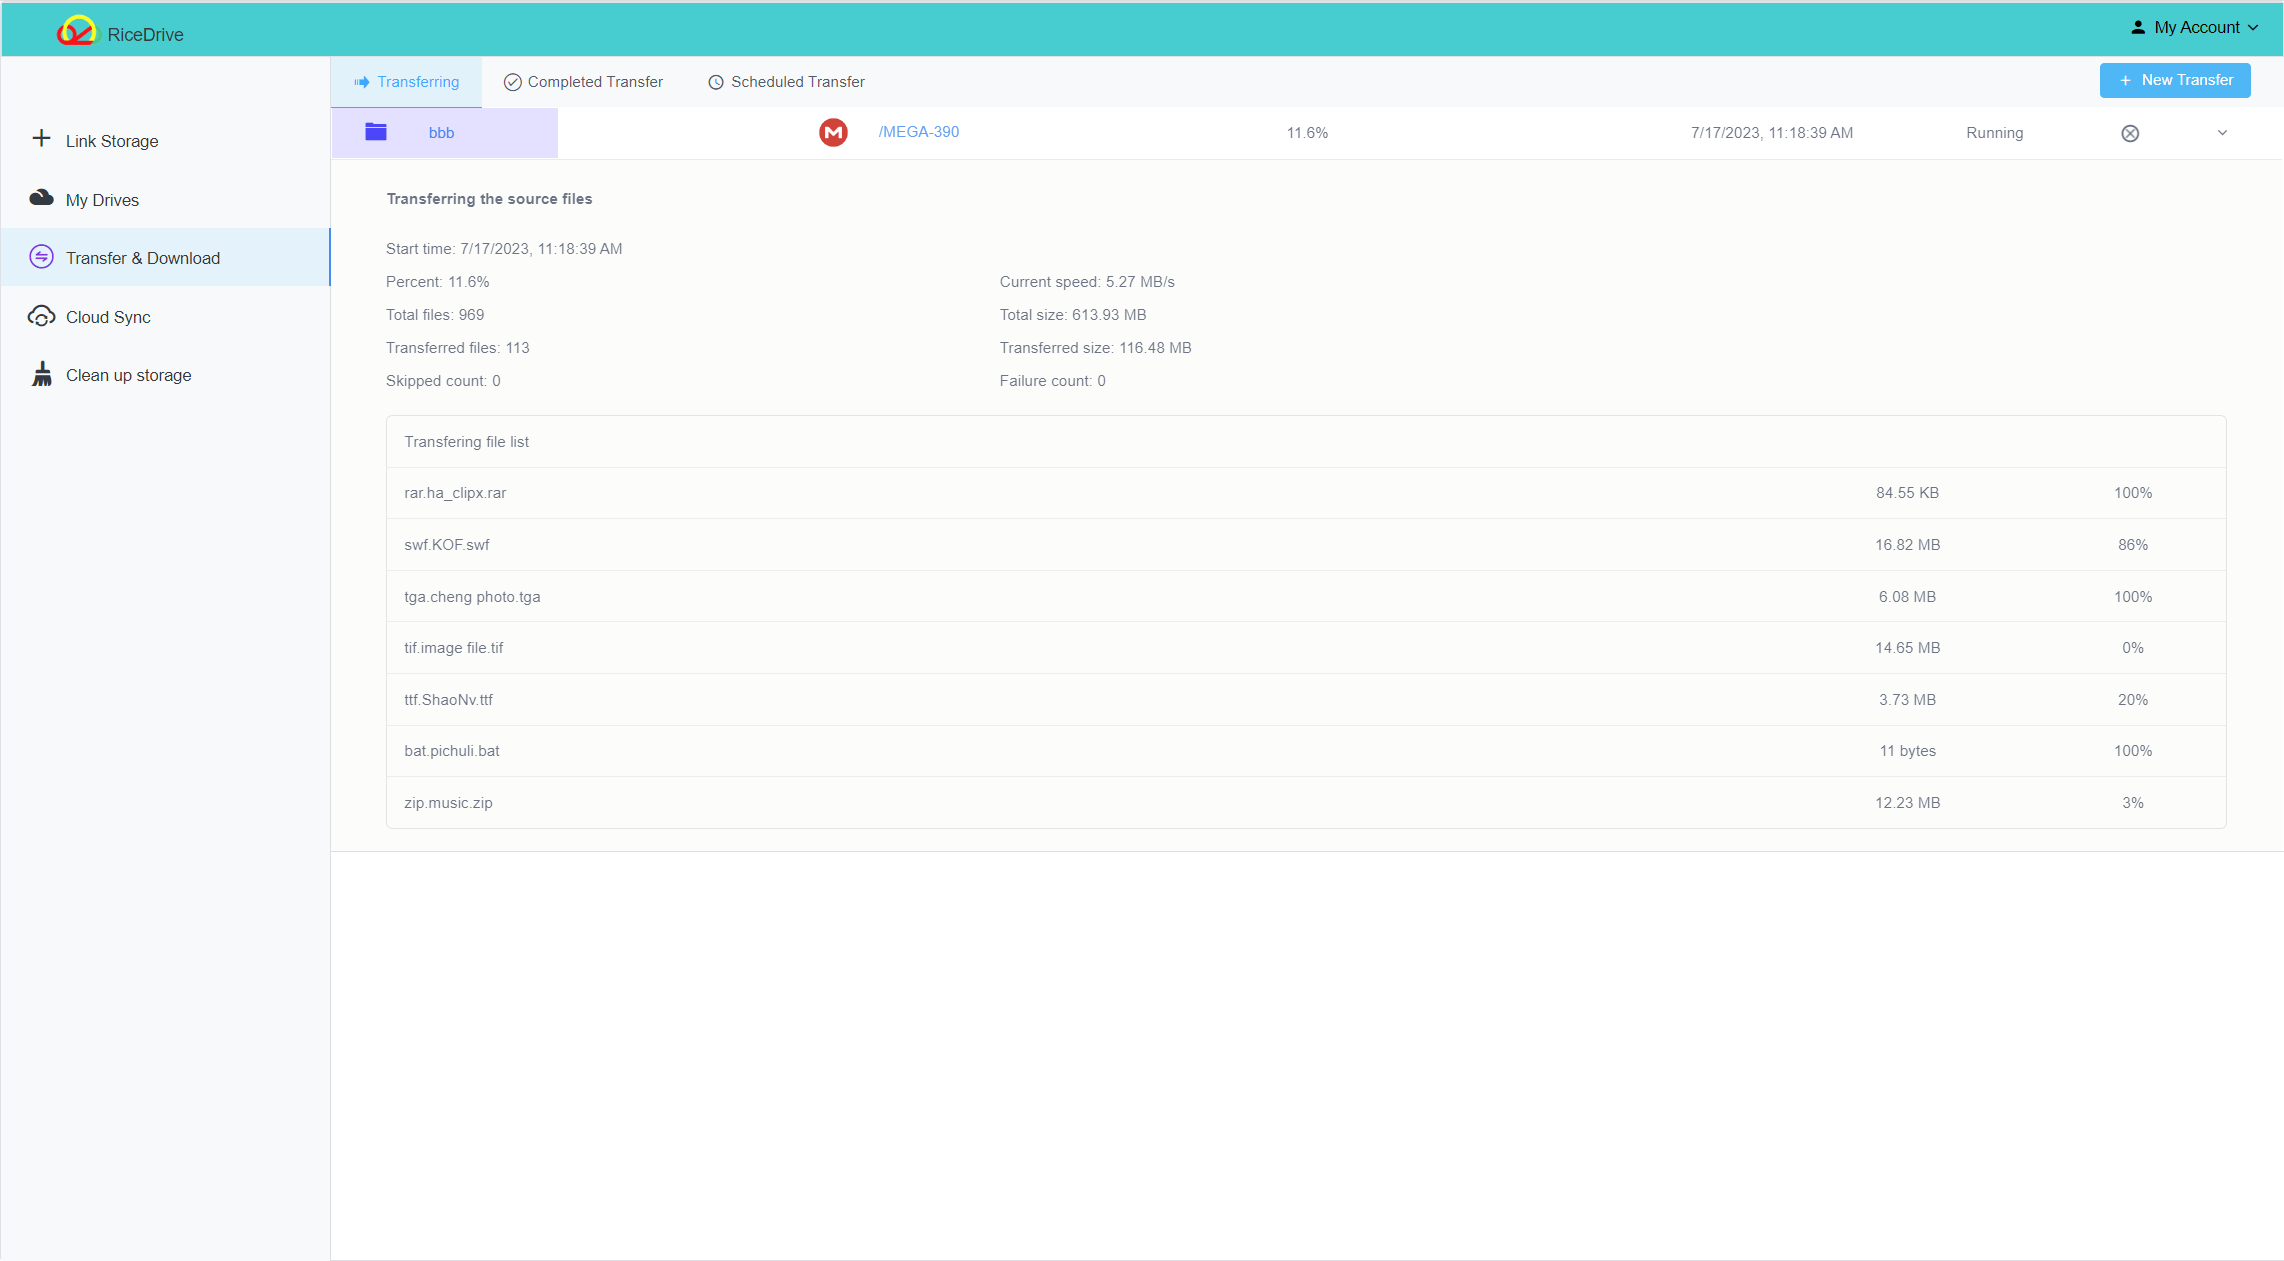Click the Cloud Sync sidebar icon
The width and height of the screenshot is (2284, 1261).
(x=42, y=317)
